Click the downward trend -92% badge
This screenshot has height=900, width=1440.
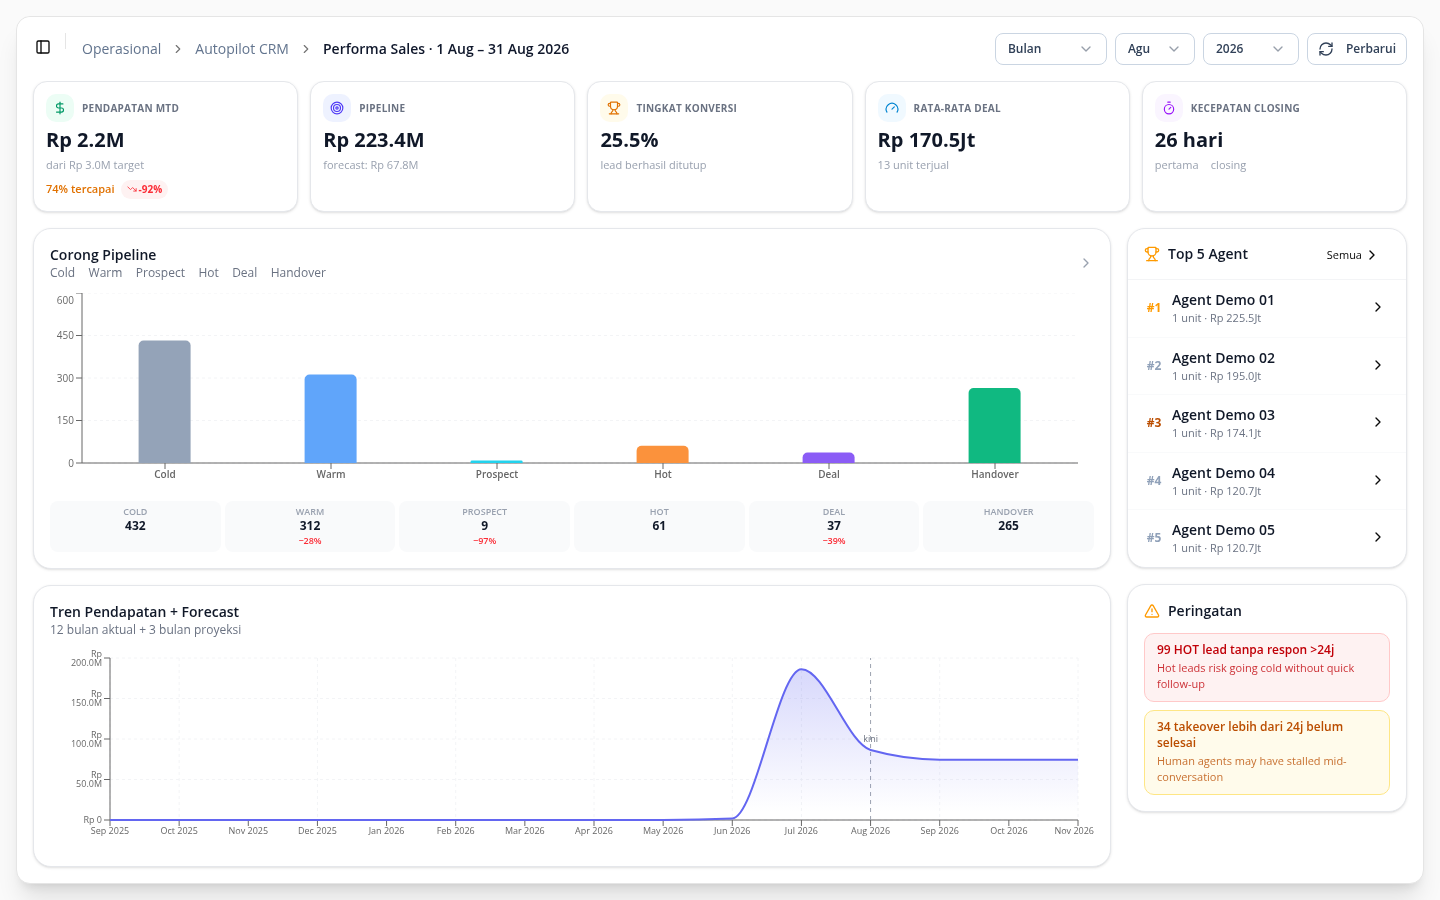144,189
